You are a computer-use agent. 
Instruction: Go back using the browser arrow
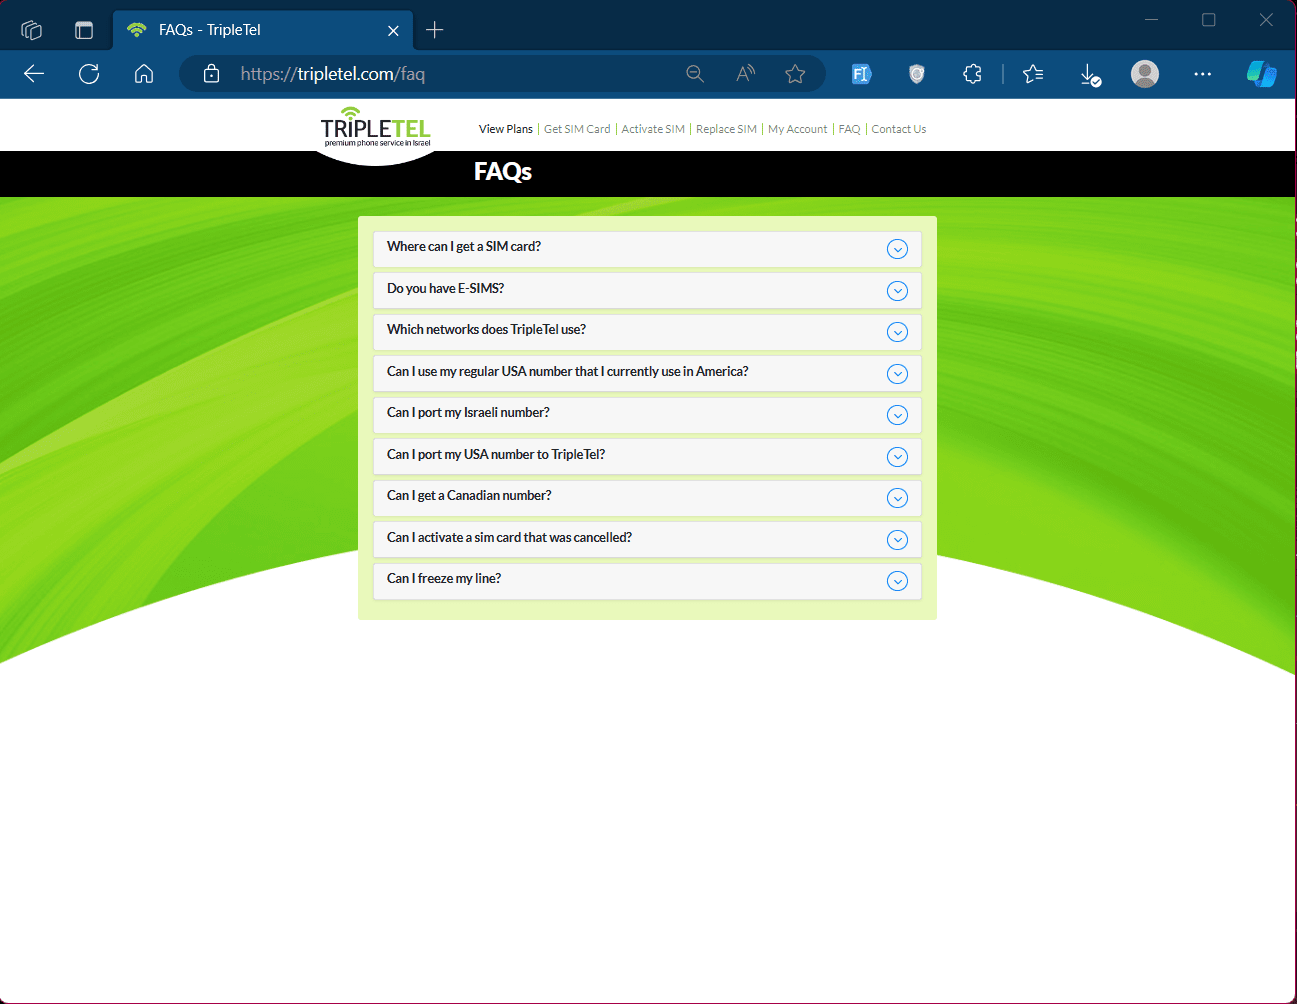(x=34, y=74)
